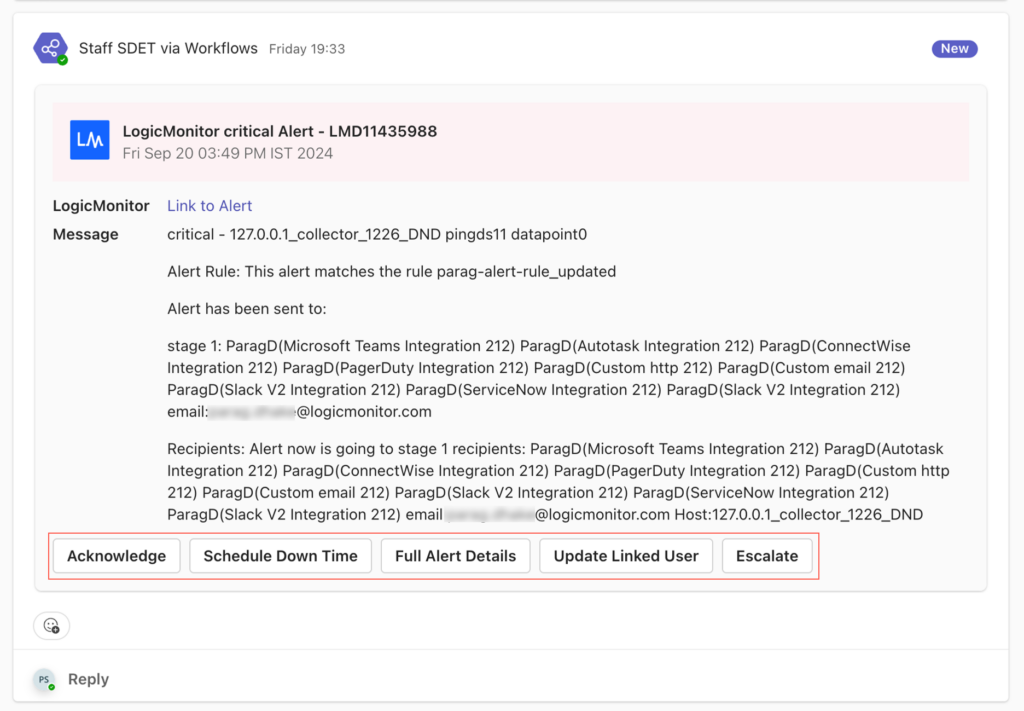Viewport: 1024px width, 711px height.
Task: Open Full Alert Details
Action: click(x=455, y=556)
